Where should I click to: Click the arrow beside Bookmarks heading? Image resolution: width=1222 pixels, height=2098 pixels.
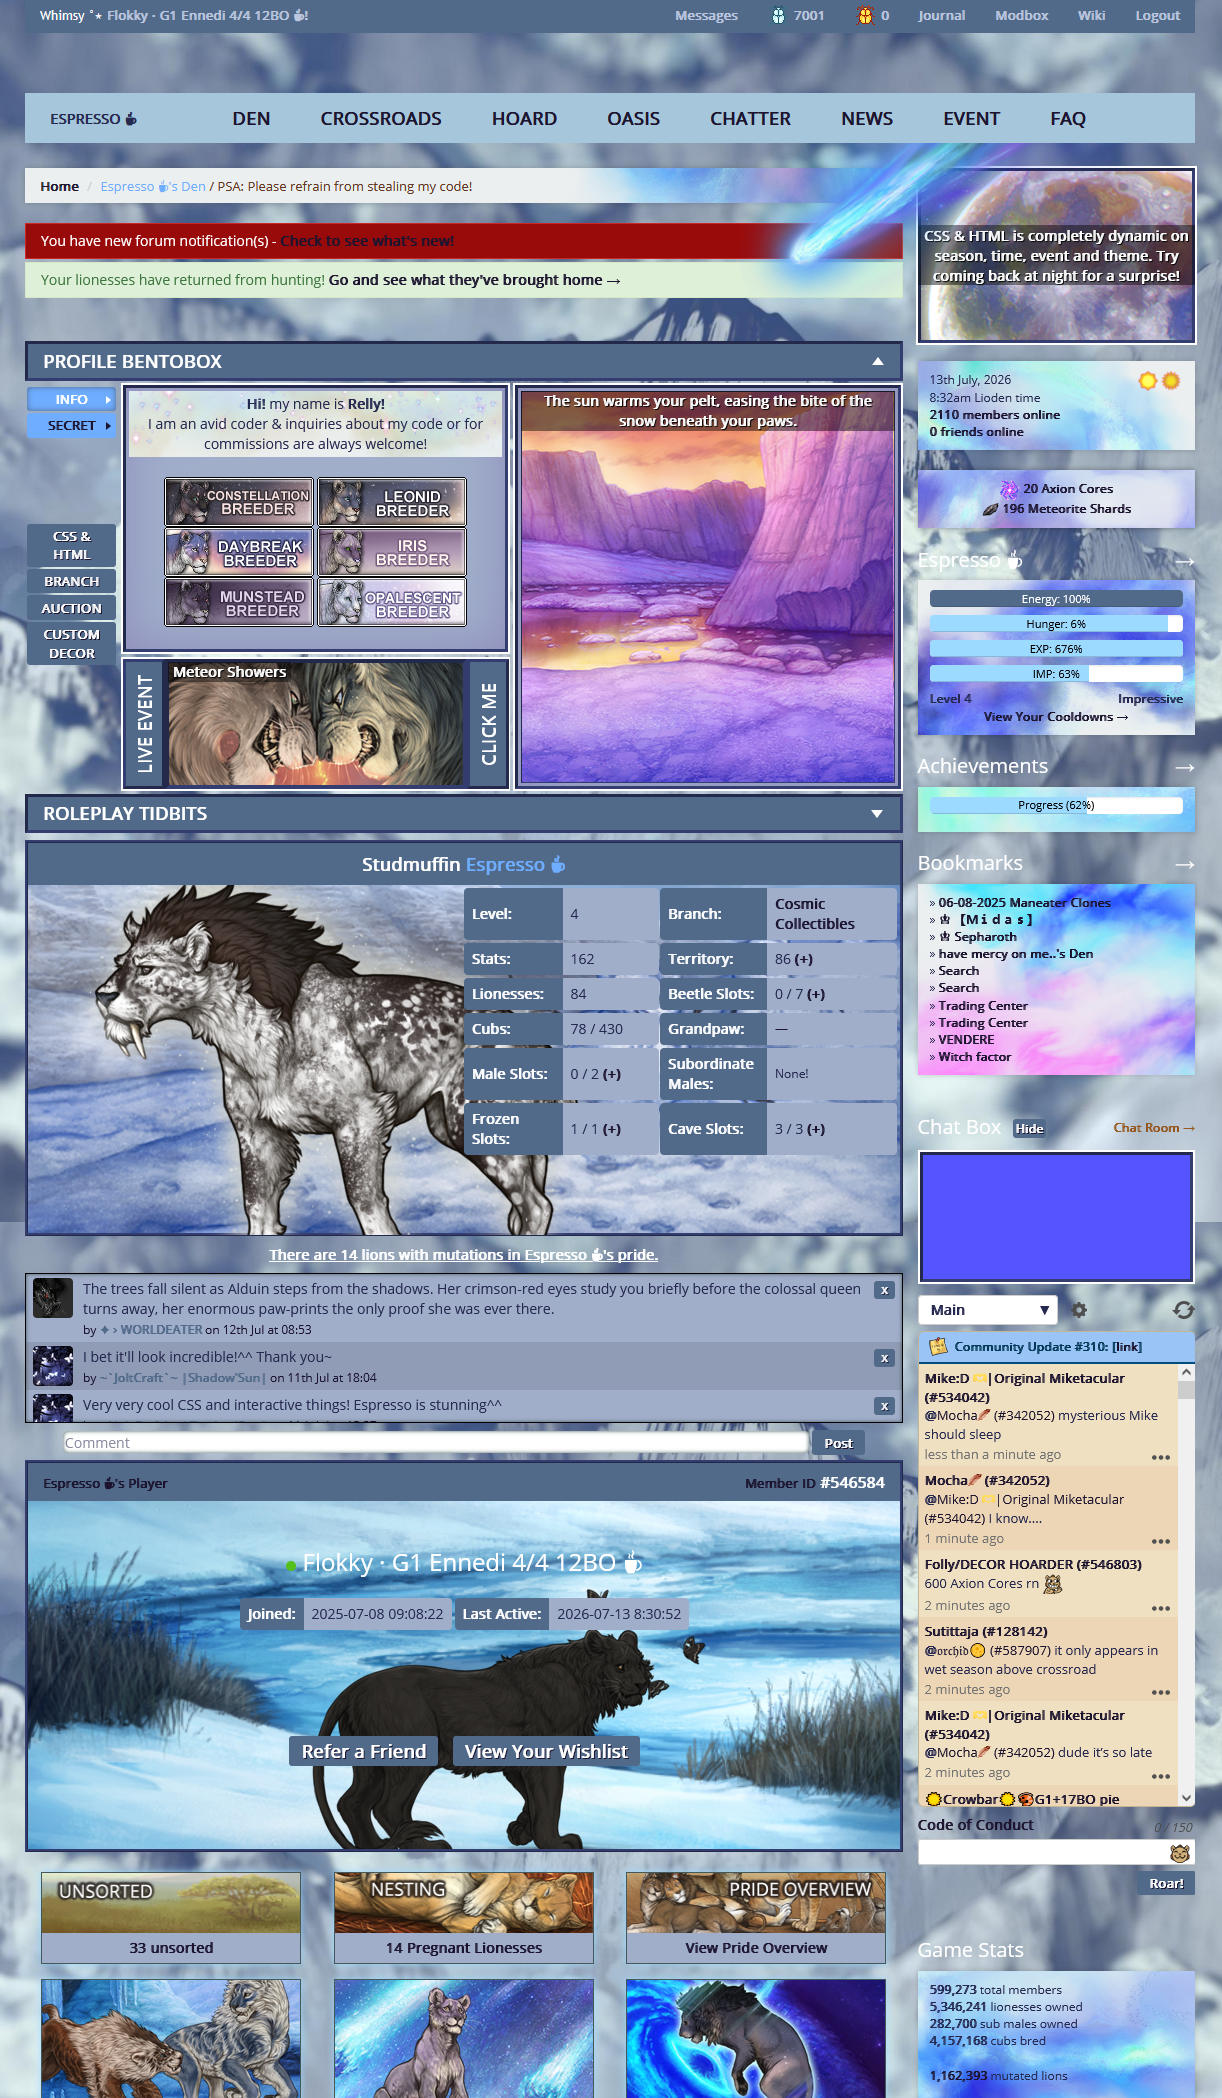(x=1185, y=864)
